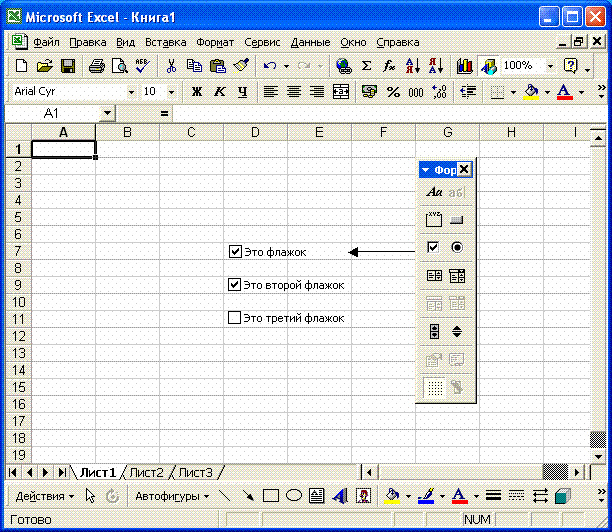Open a file using the Open folder icon
The width and height of the screenshot is (612, 532).
44,66
